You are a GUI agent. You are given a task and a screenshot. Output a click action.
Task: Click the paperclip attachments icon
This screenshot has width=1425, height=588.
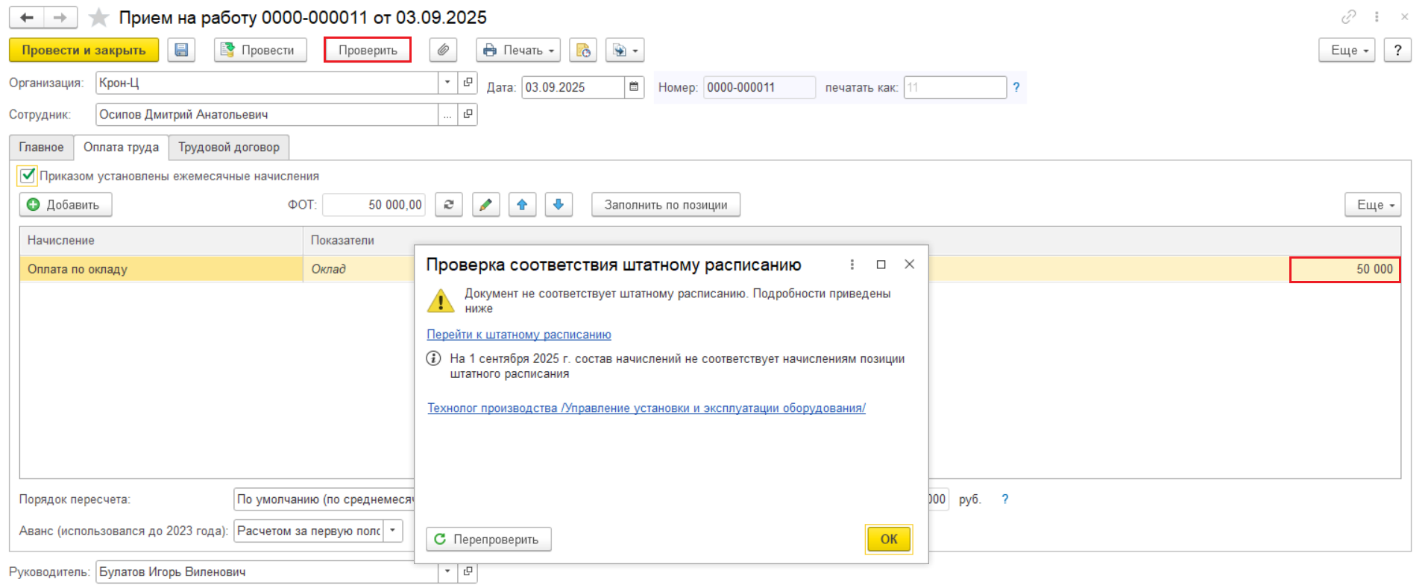443,50
